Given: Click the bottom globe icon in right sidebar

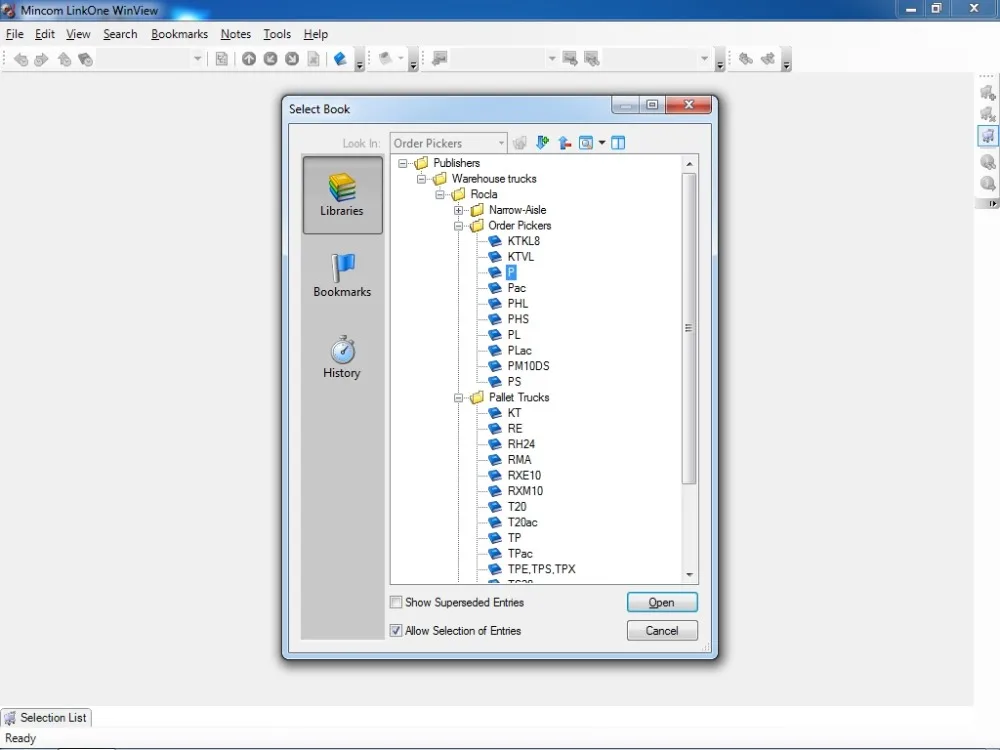Looking at the screenshot, I should pos(988,185).
